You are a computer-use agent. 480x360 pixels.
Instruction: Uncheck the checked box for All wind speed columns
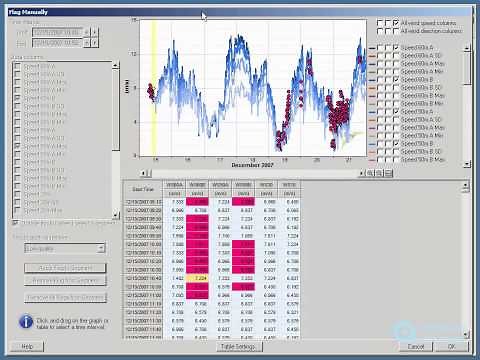click(x=396, y=23)
